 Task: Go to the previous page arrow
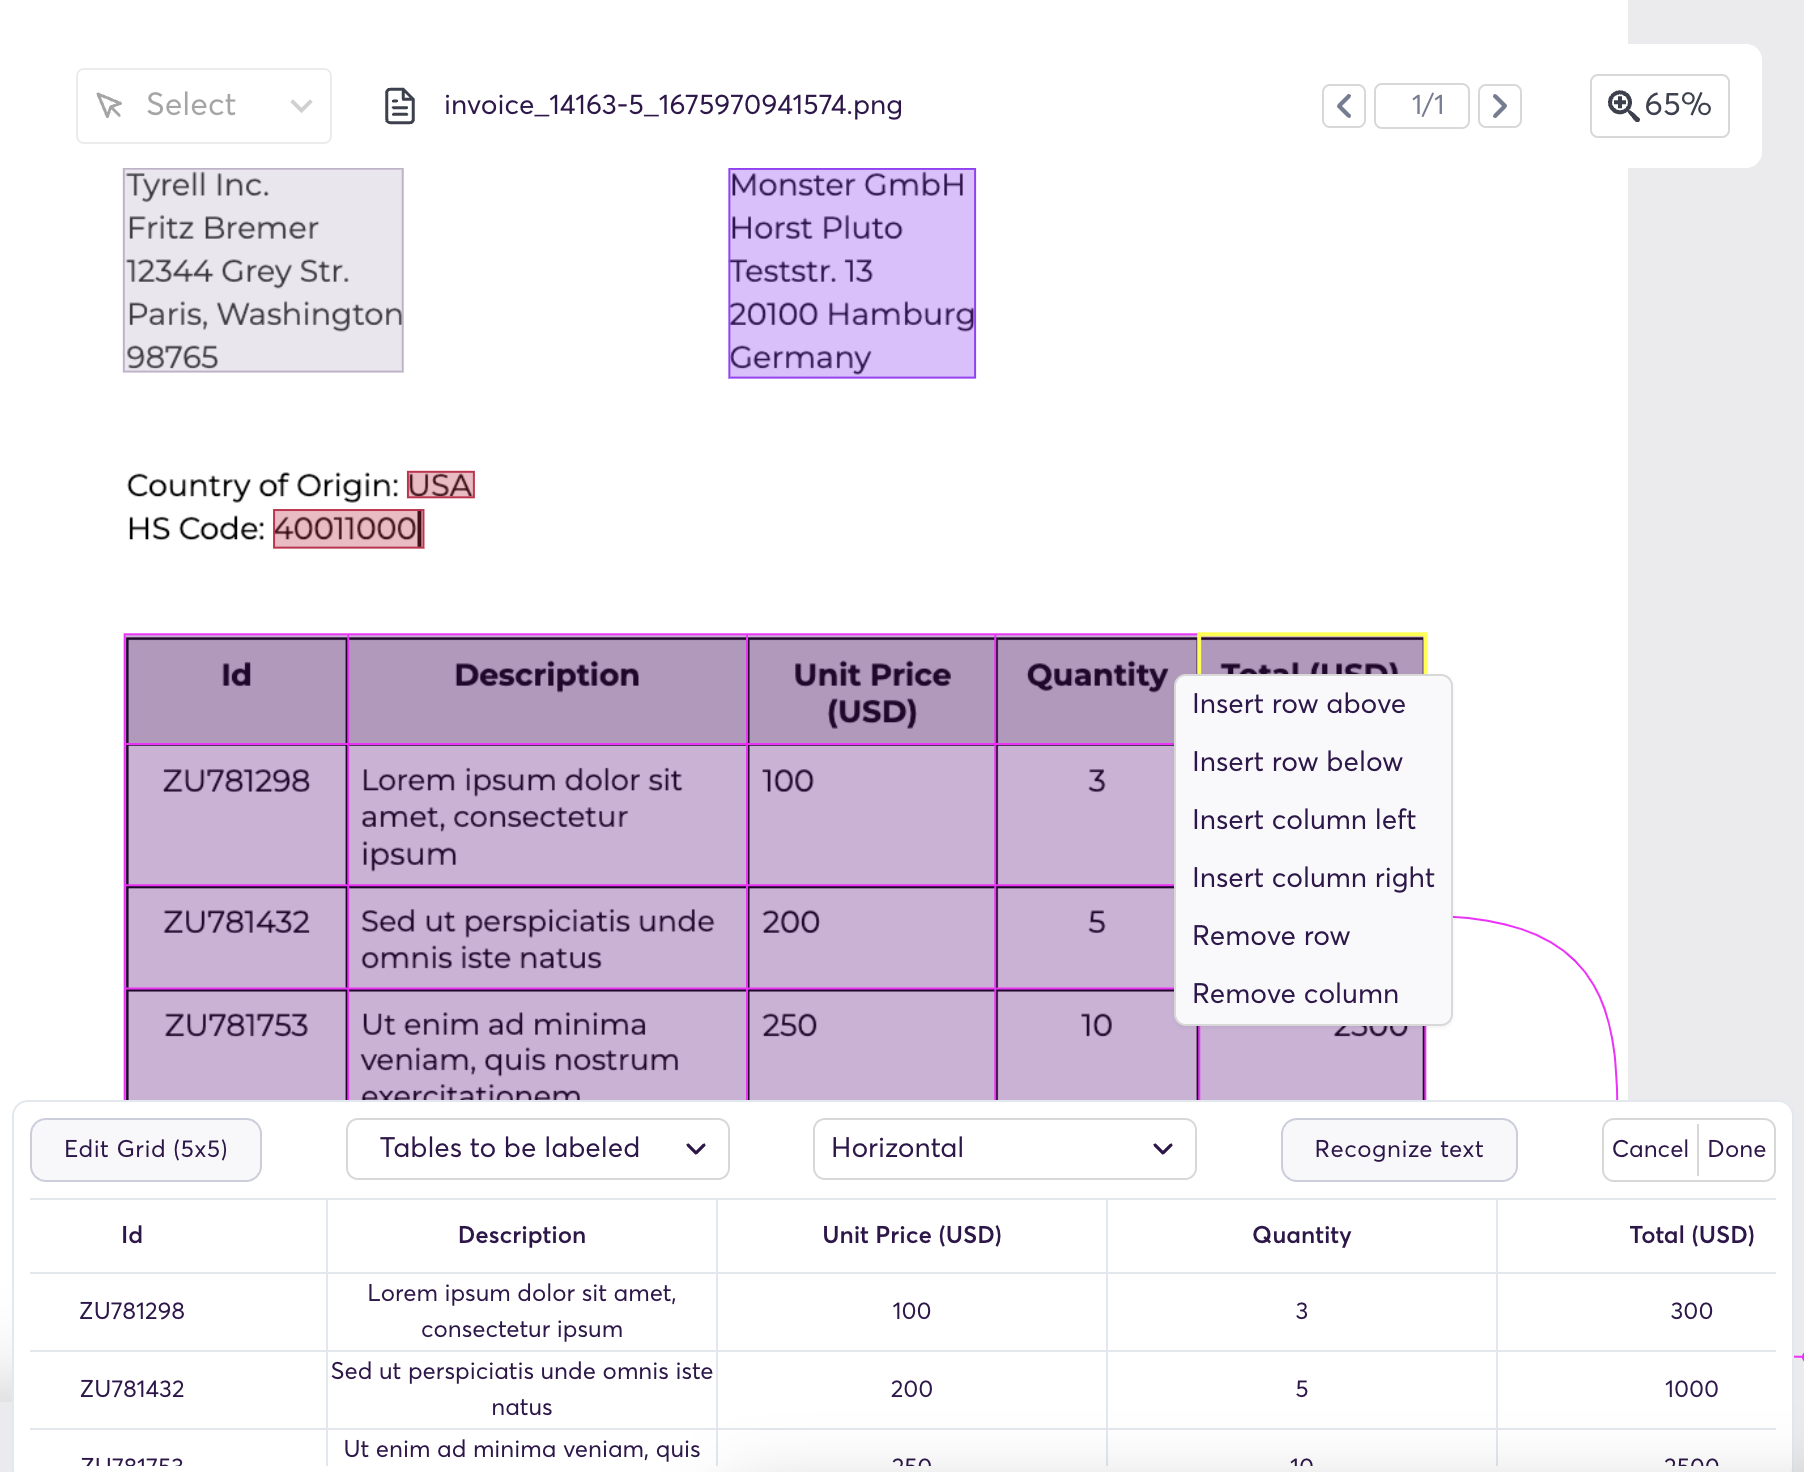pos(1344,106)
